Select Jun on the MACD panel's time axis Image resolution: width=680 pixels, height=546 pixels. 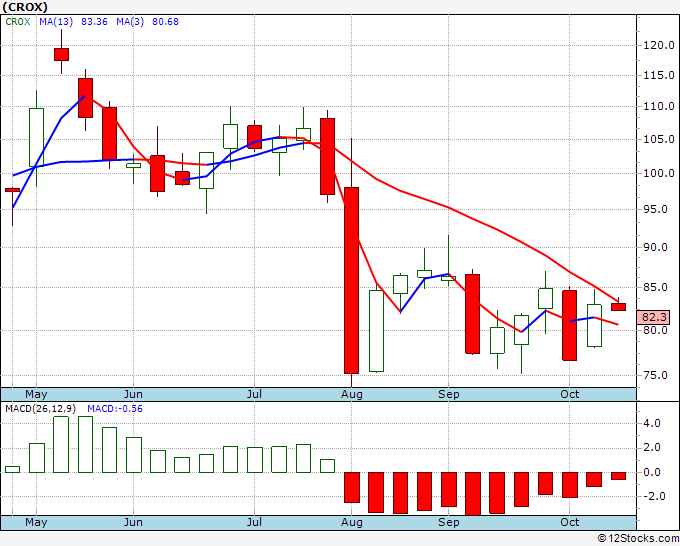[x=133, y=523]
